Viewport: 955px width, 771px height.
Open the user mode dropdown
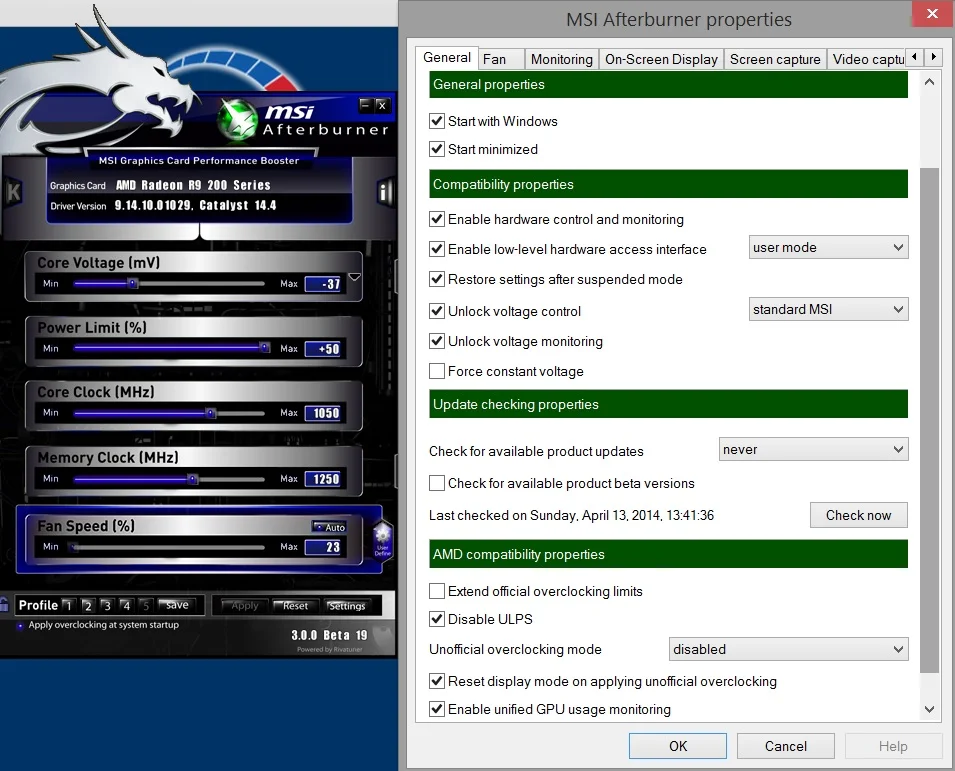click(x=828, y=247)
